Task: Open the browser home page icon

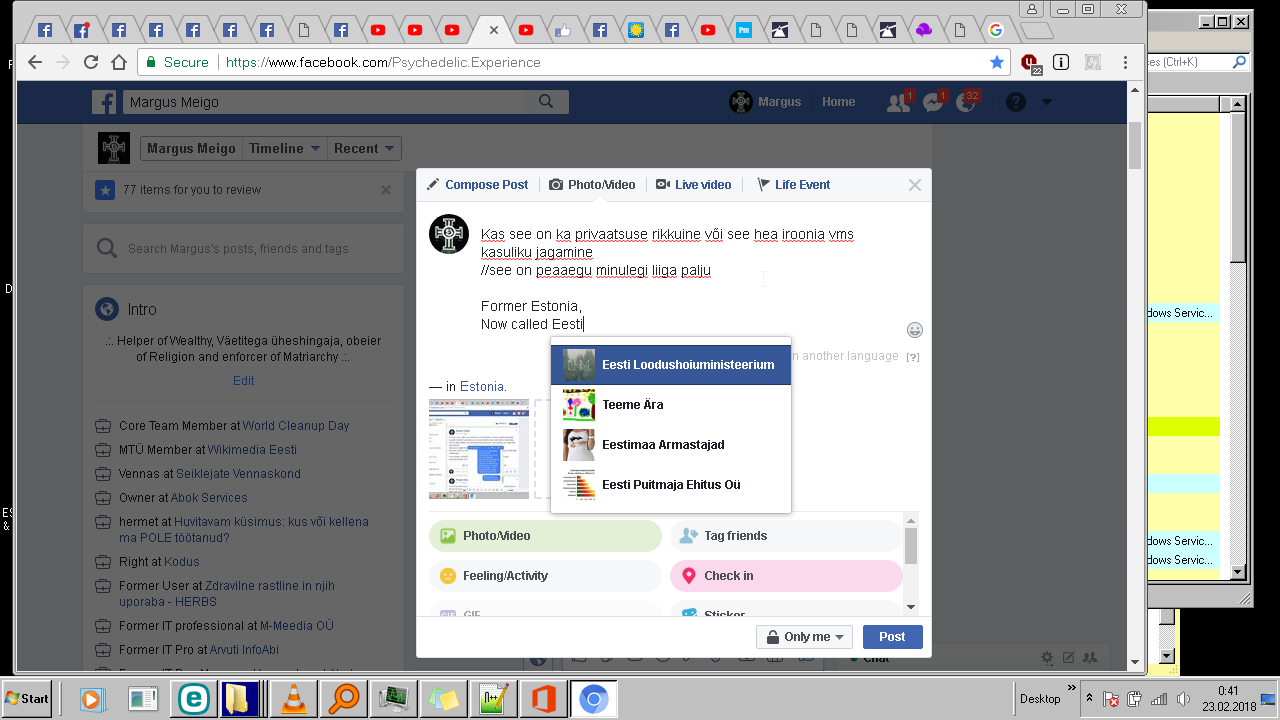Action: click(119, 62)
